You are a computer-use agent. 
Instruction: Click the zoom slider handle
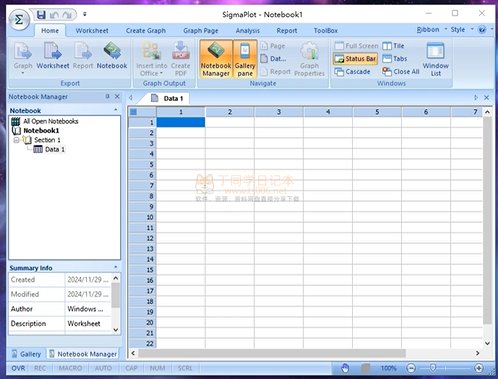(x=432, y=368)
